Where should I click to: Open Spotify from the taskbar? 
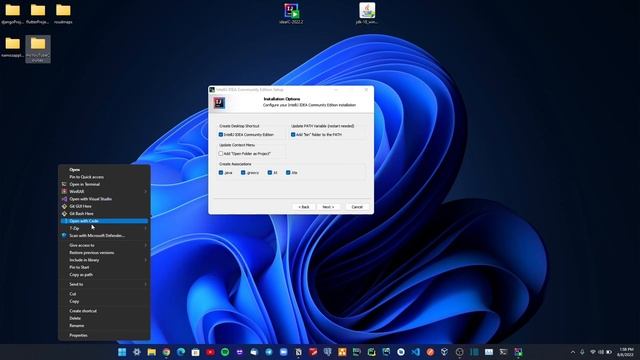[x=225, y=352]
